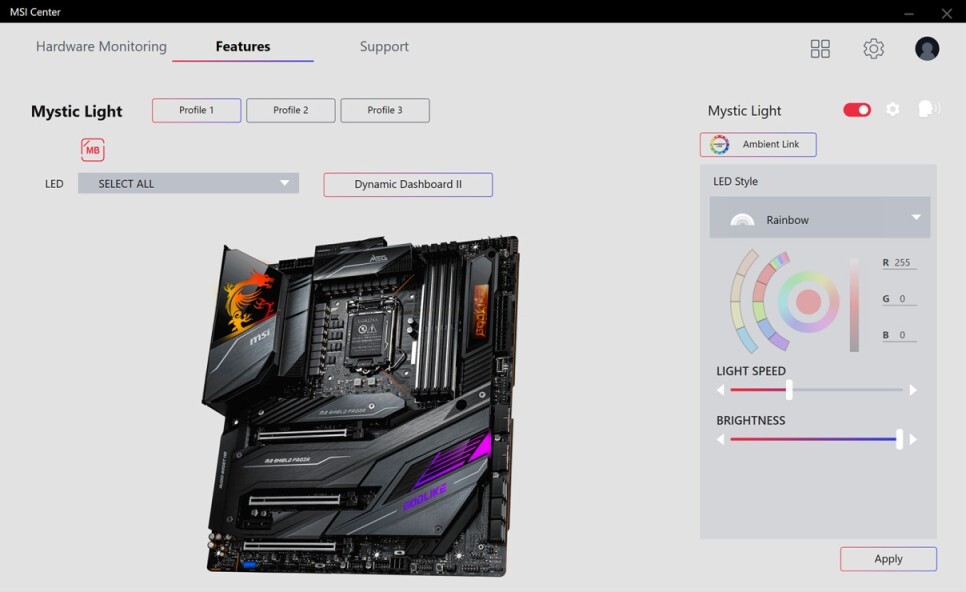Viewport: 966px width, 592px height.
Task: Select Profile 2
Action: tap(291, 110)
